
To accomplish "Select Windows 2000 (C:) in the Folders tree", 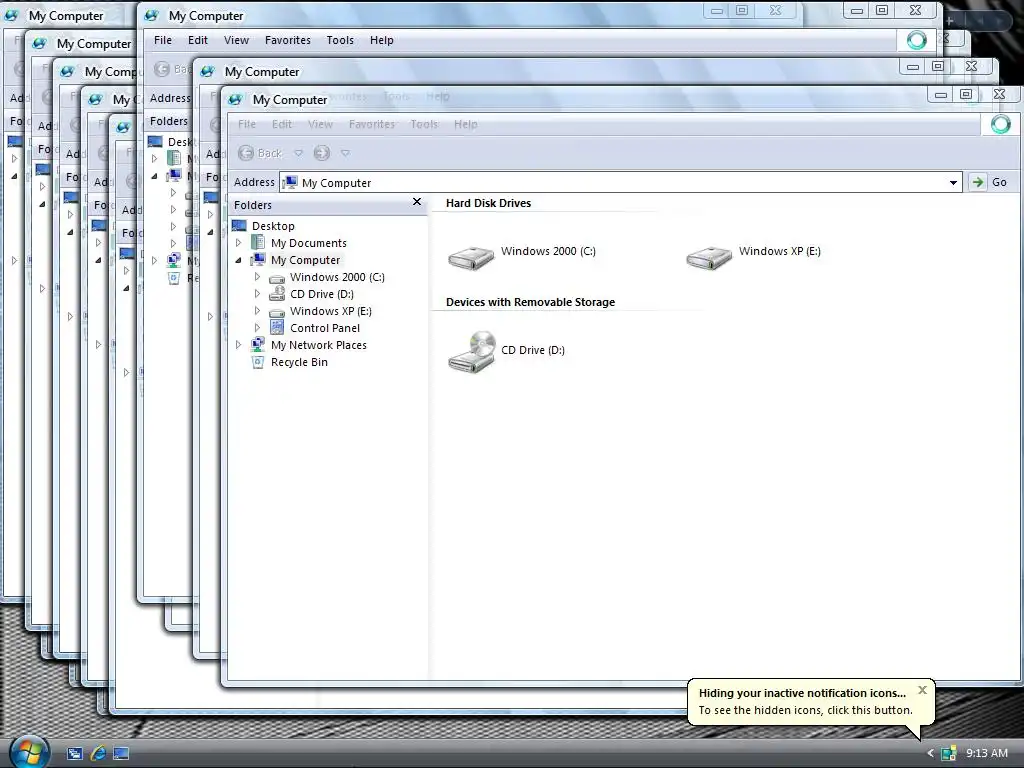I will pyautogui.click(x=337, y=277).
